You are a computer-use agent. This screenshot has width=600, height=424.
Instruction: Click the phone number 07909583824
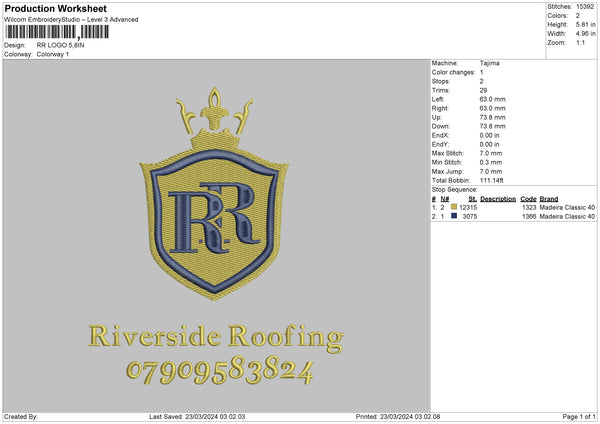220,370
